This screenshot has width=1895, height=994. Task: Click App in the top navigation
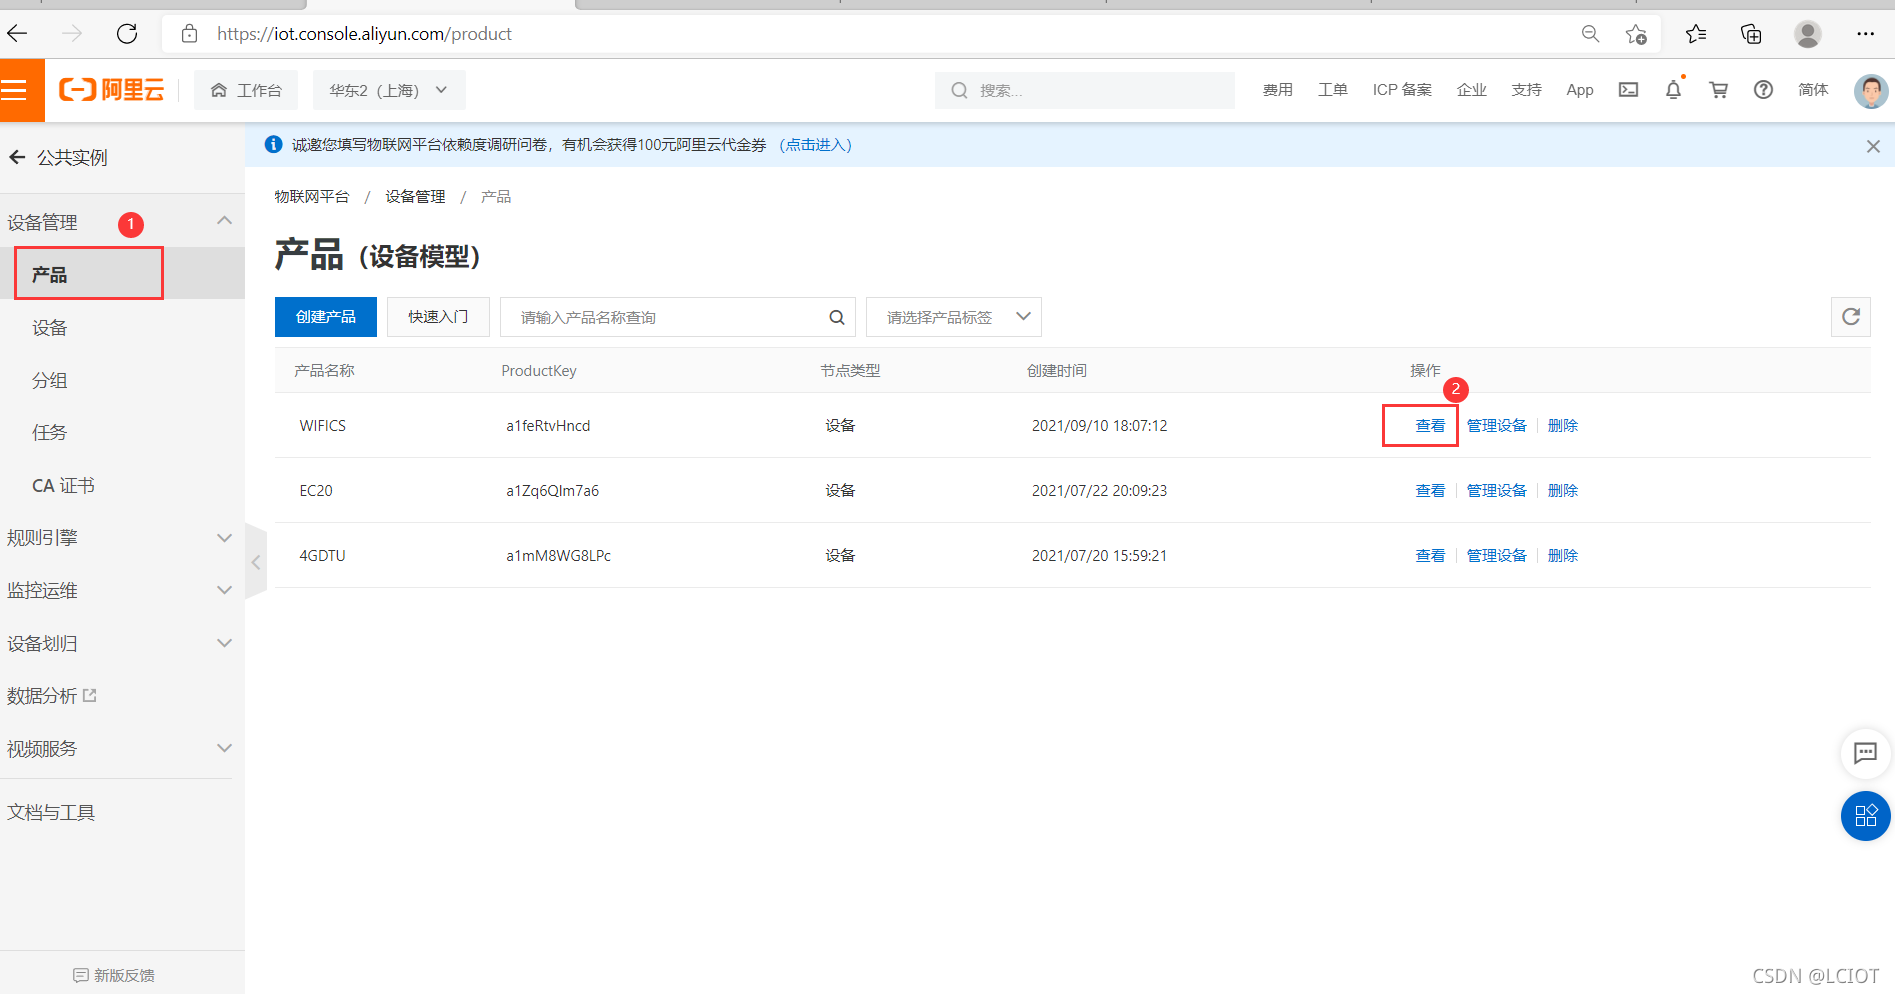1580,90
